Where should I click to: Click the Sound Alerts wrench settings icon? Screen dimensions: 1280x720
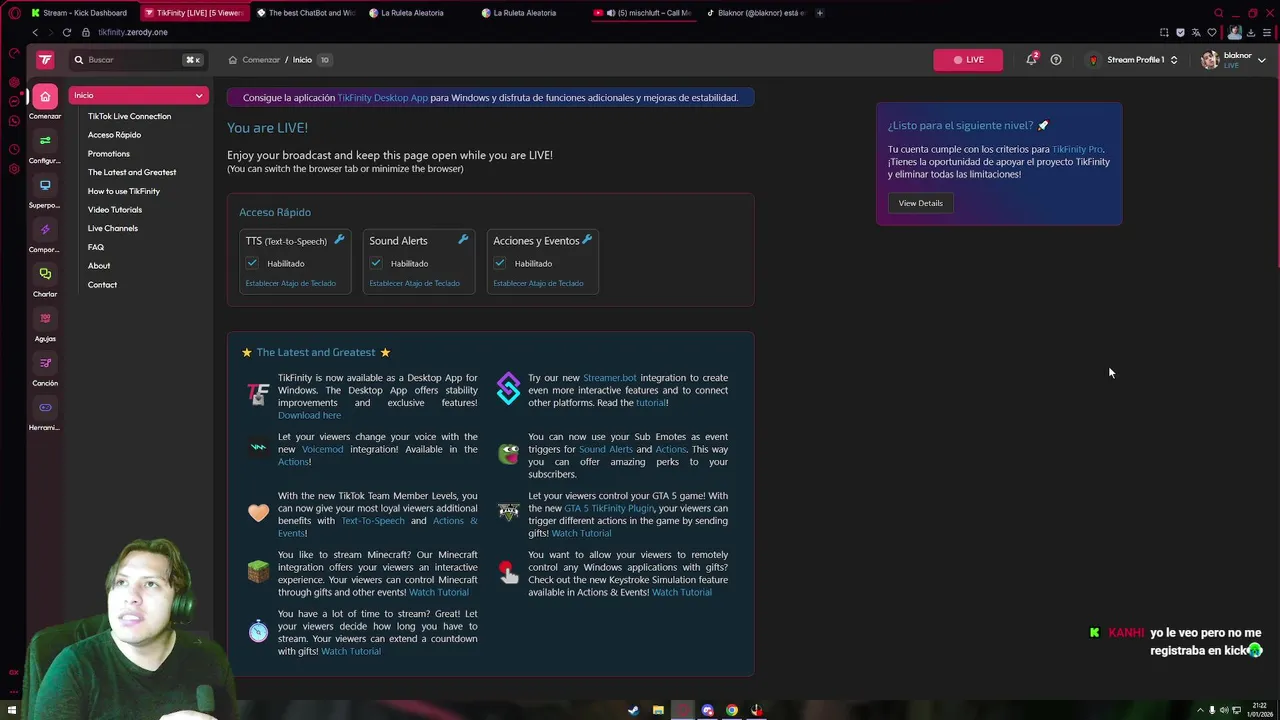click(x=463, y=239)
